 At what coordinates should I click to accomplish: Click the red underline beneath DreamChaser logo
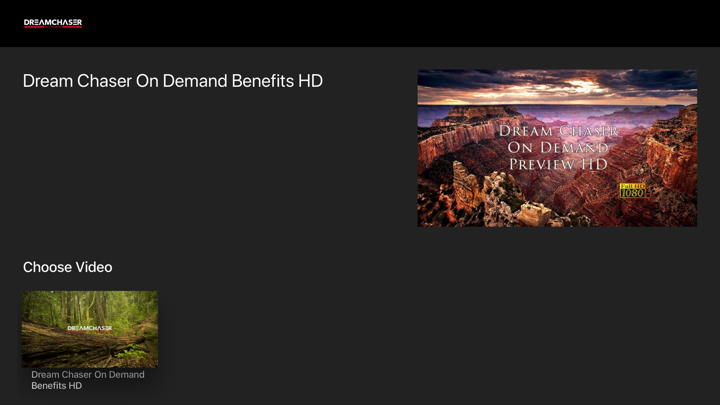(x=53, y=27)
